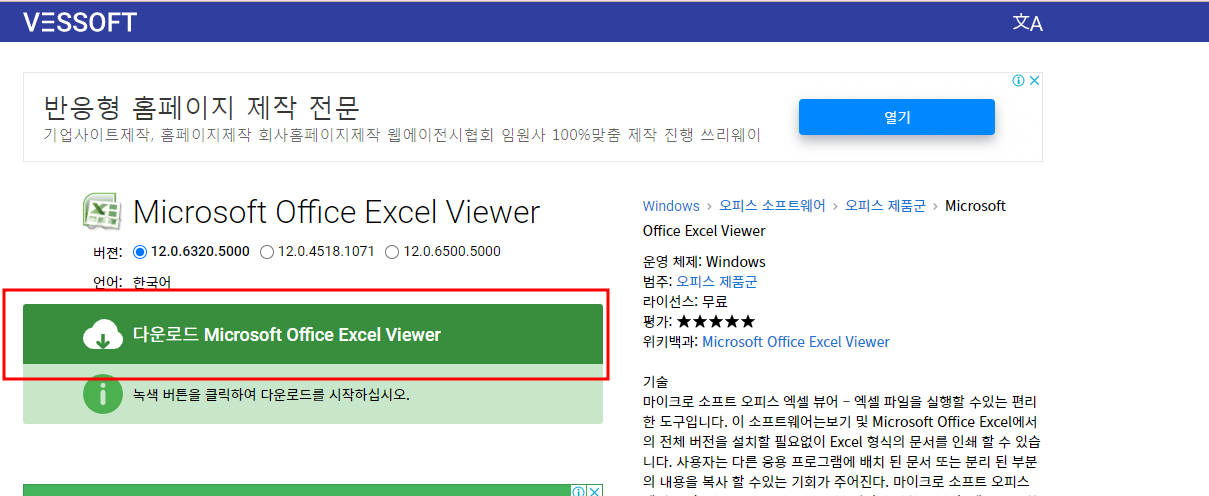Viewport: 1209px width, 496px height.
Task: Close the bottom green ad
Action: point(594,491)
